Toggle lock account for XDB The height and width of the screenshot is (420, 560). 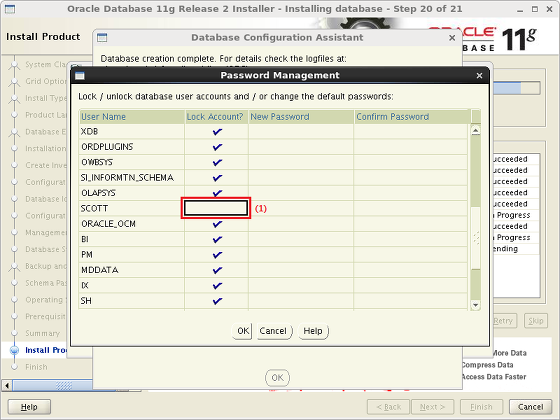point(216,131)
